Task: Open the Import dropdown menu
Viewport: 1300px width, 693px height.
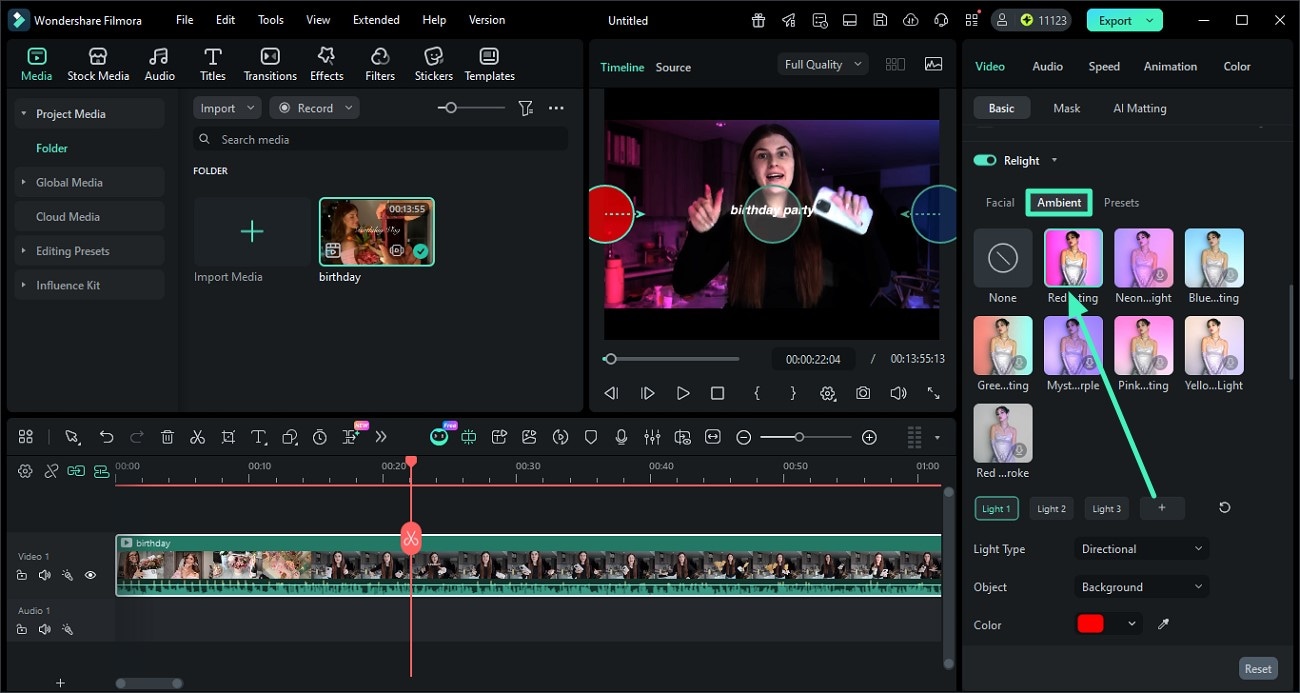Action: (226, 108)
